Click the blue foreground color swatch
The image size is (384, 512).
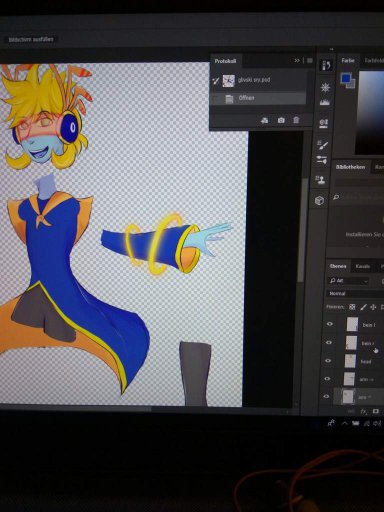pos(346,79)
